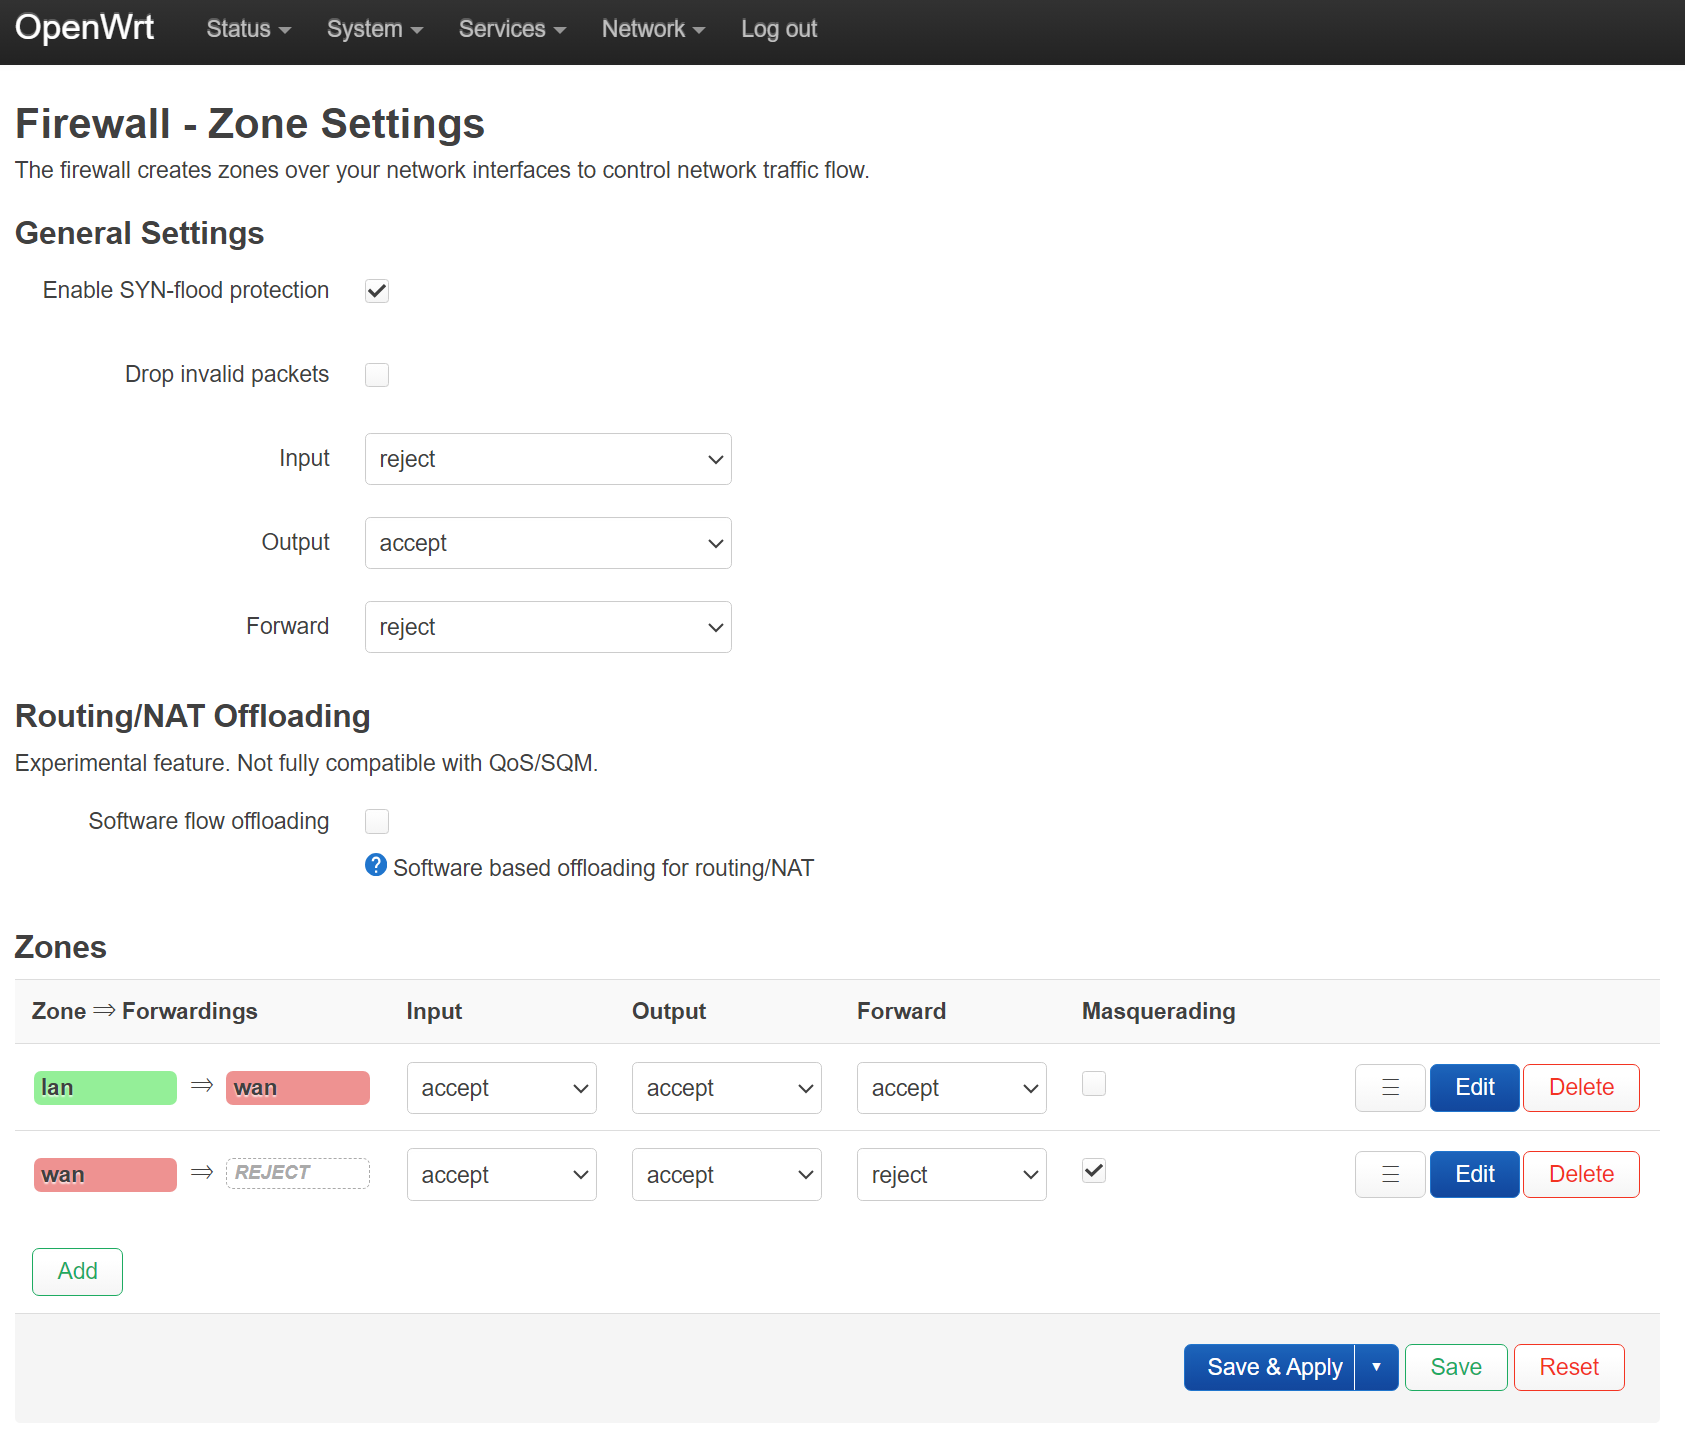1685x1438 pixels.
Task: Open the general Output policy dropdown
Action: 548,543
